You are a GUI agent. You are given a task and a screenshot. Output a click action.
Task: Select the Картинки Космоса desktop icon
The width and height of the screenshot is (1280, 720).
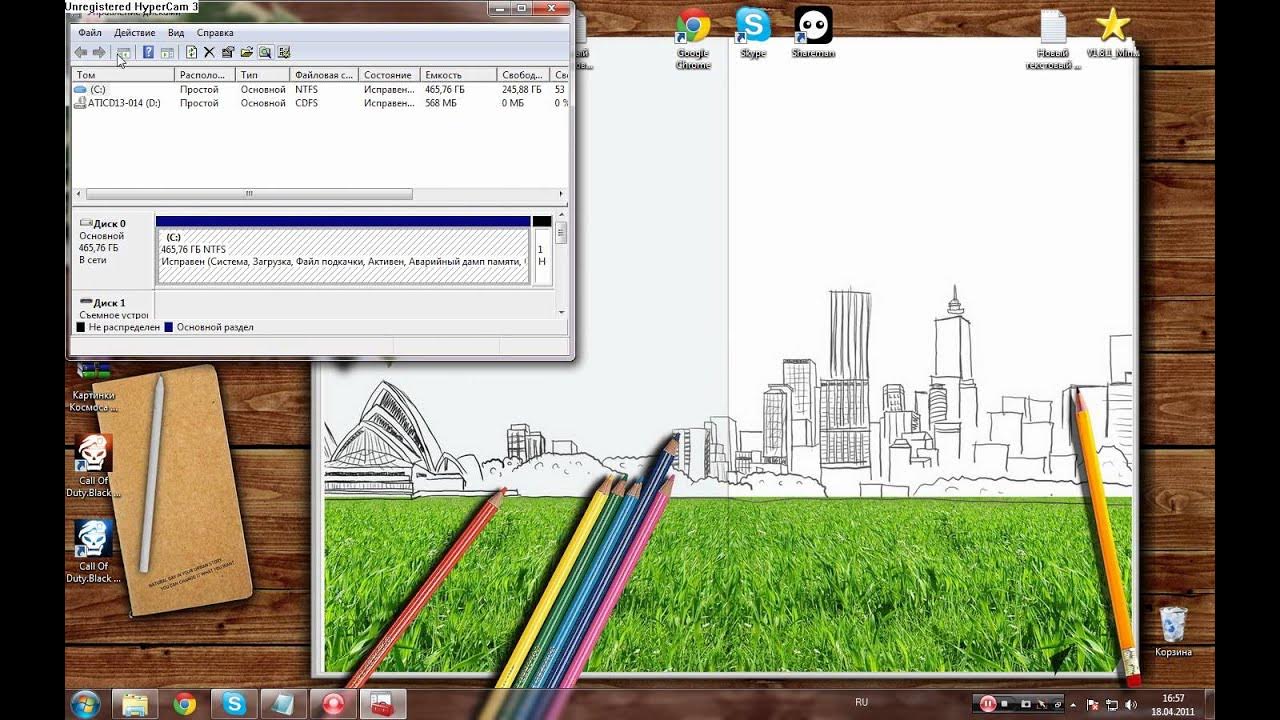[x=92, y=388]
